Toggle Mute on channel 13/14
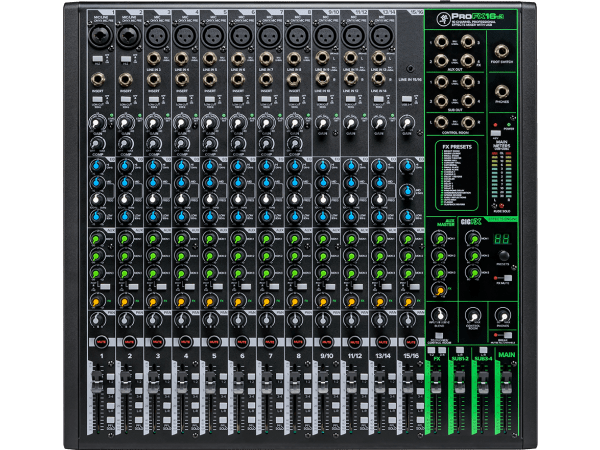This screenshot has width=600, height=450. 383,341
